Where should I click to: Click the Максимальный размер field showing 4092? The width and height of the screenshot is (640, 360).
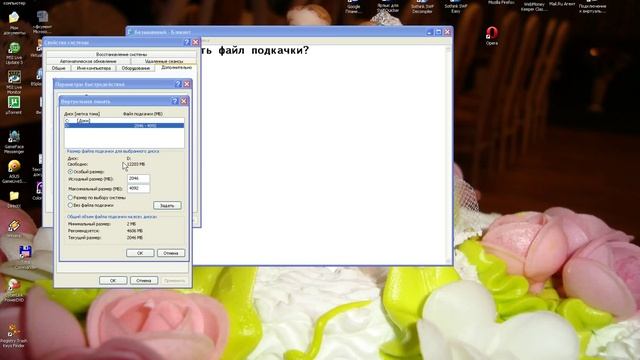[x=138, y=188]
